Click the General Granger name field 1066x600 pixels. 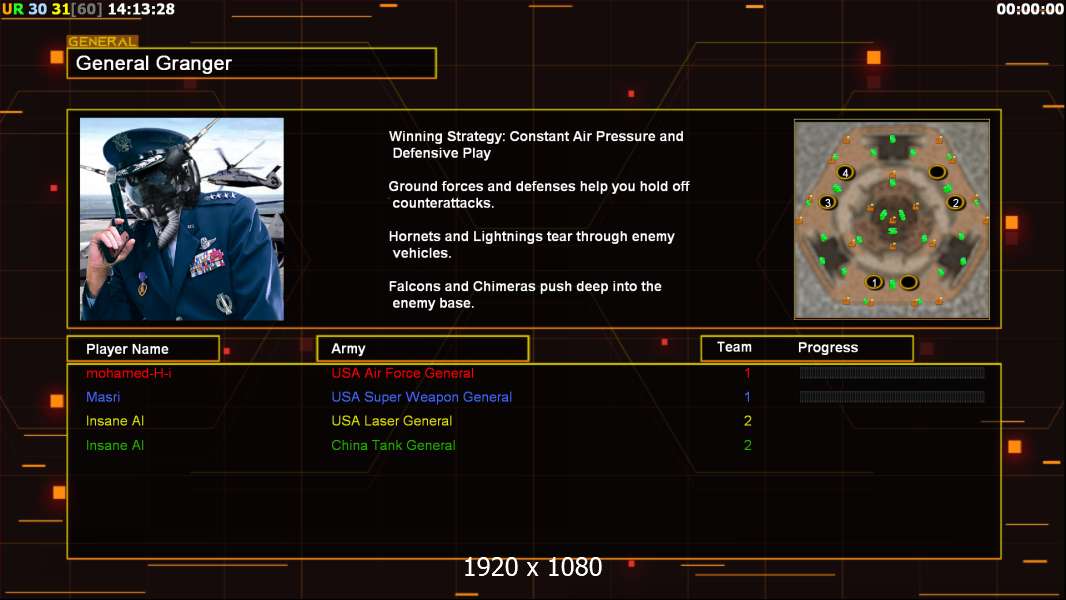(x=252, y=63)
